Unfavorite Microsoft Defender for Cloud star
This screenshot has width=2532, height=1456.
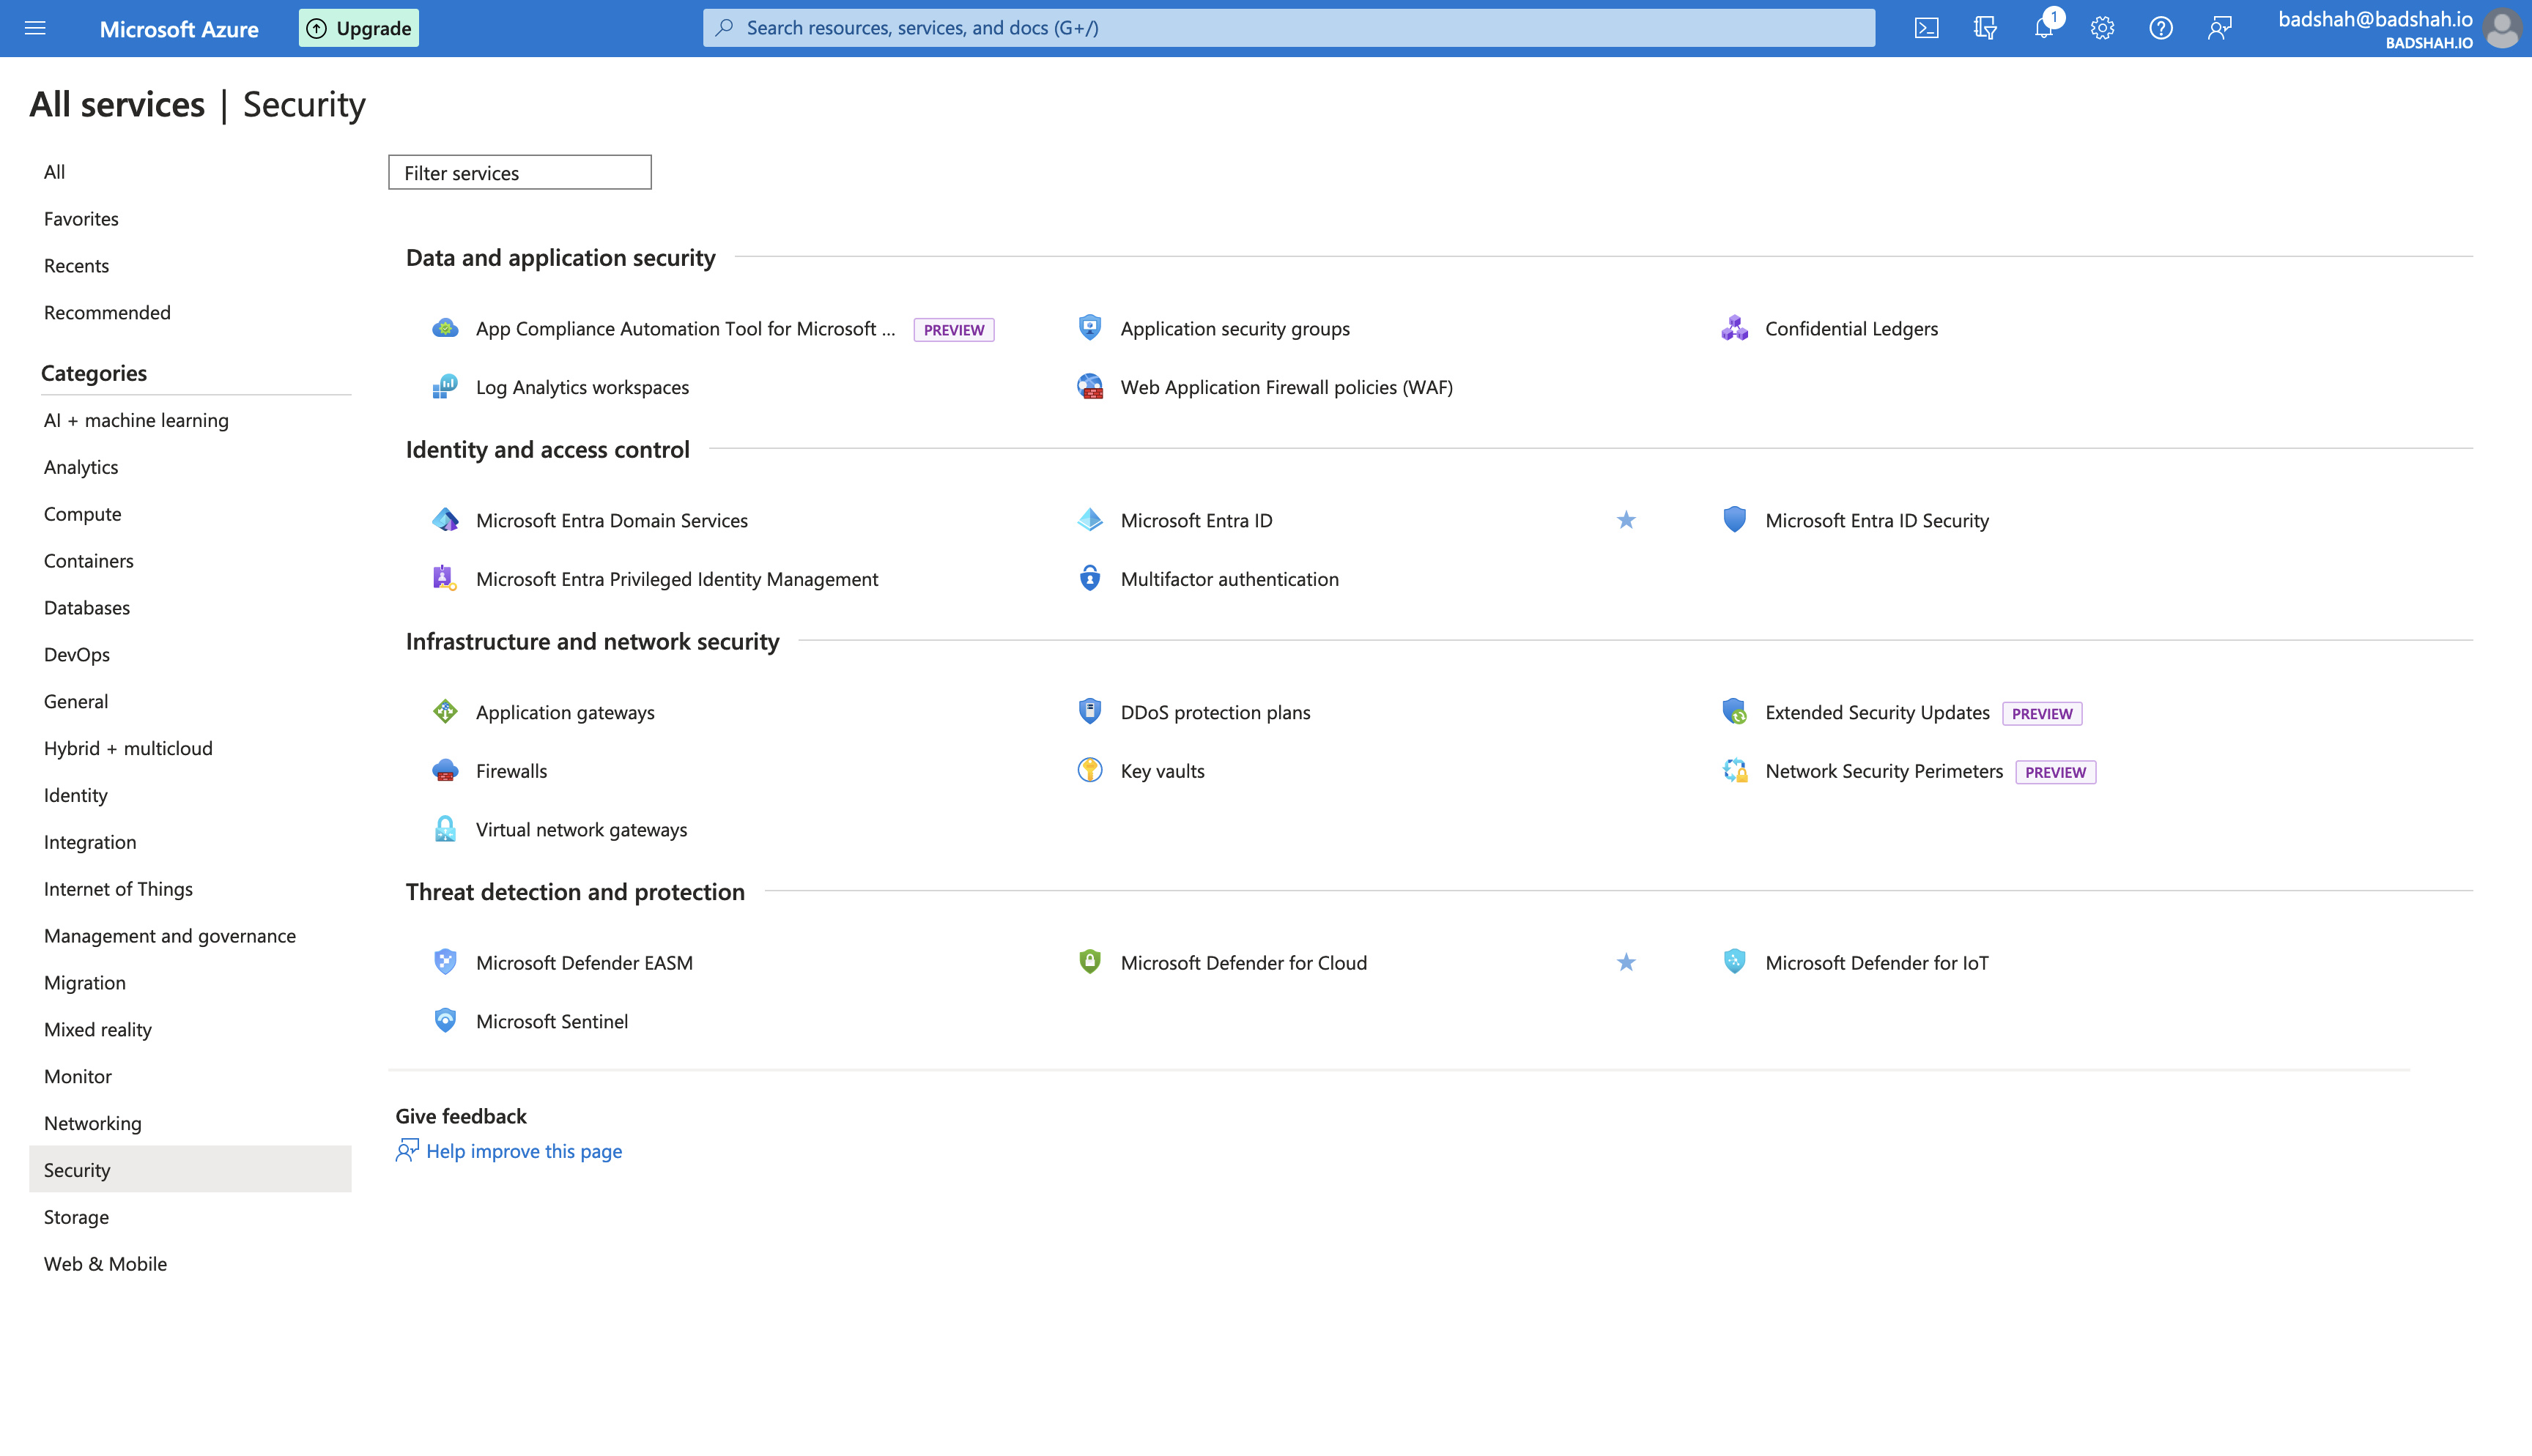click(1626, 962)
